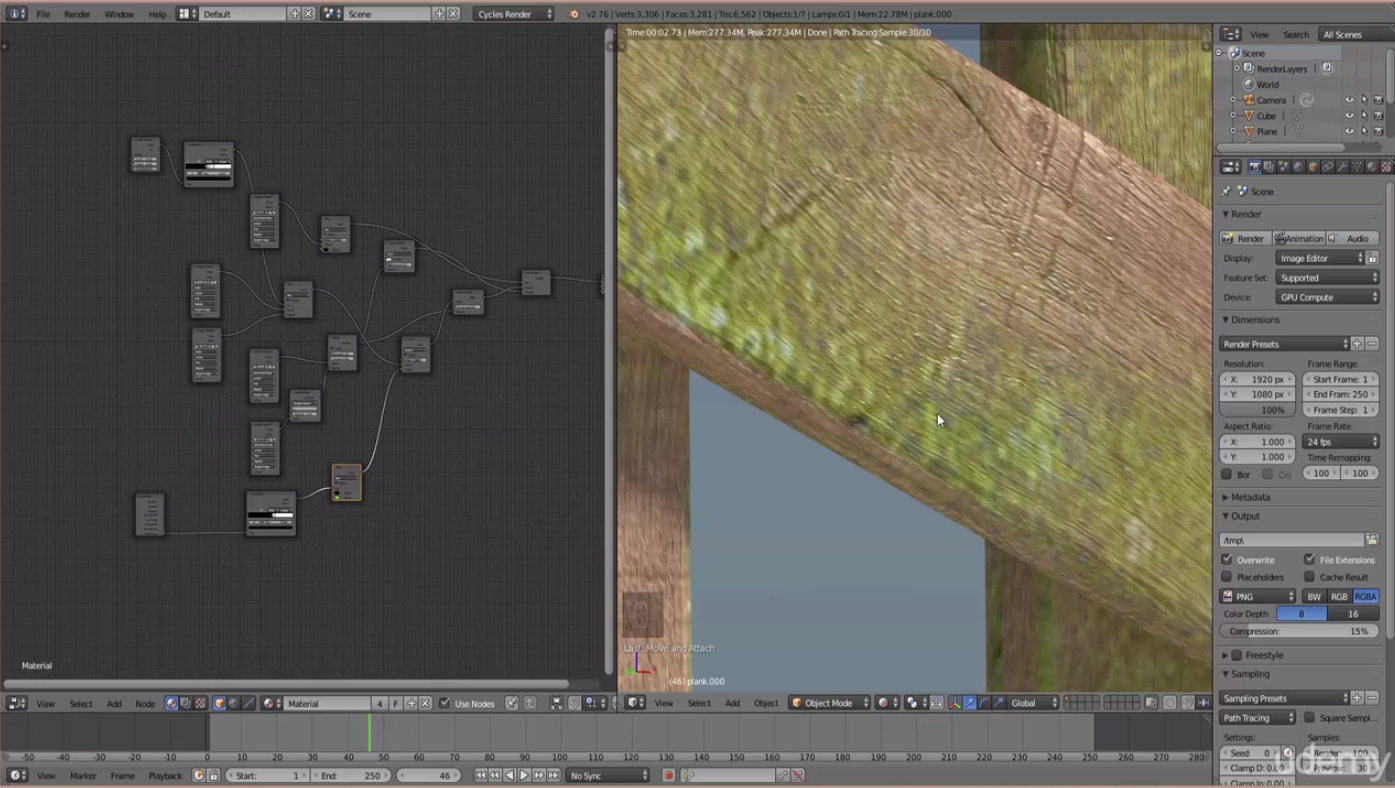Select the texture nodes tree type icon
1395x788 pixels.
click(x=200, y=704)
